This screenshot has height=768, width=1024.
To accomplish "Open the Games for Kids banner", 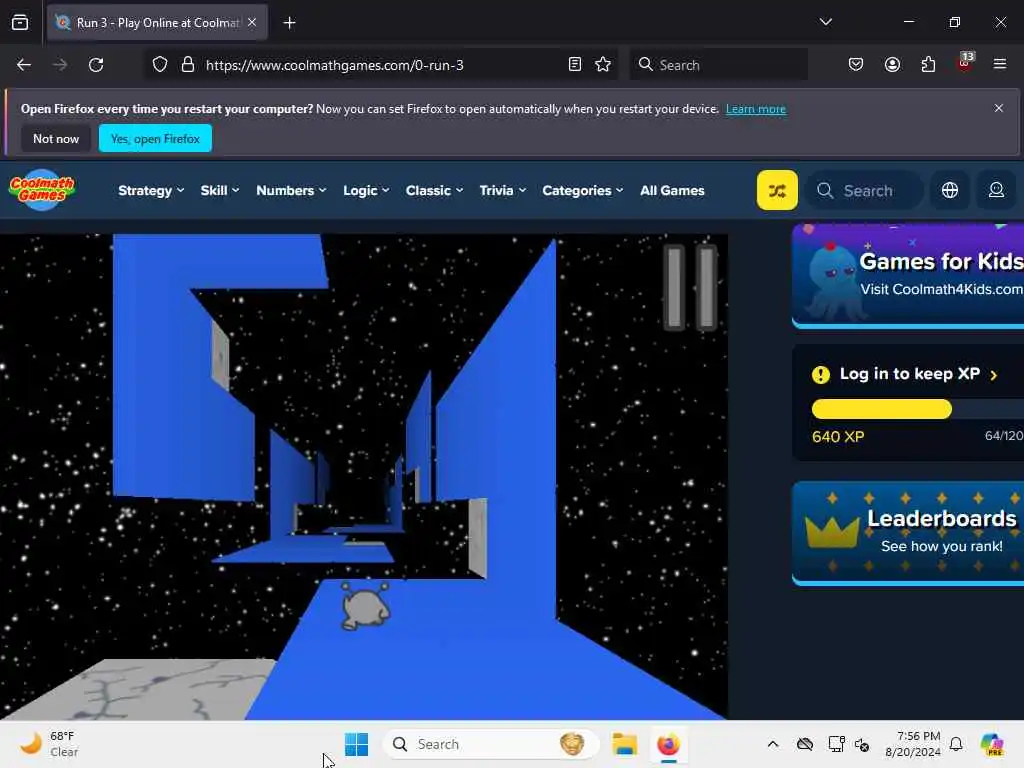I will click(908, 276).
